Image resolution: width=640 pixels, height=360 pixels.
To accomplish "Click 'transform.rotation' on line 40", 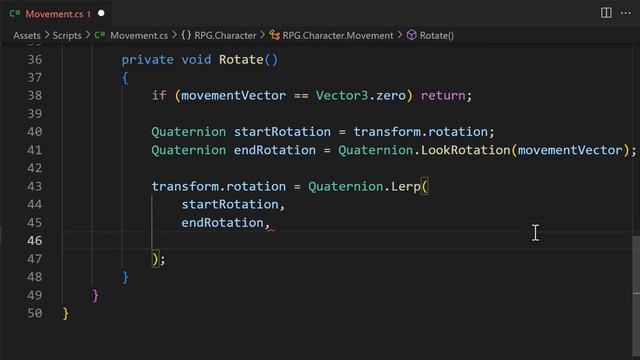I will 420,132.
